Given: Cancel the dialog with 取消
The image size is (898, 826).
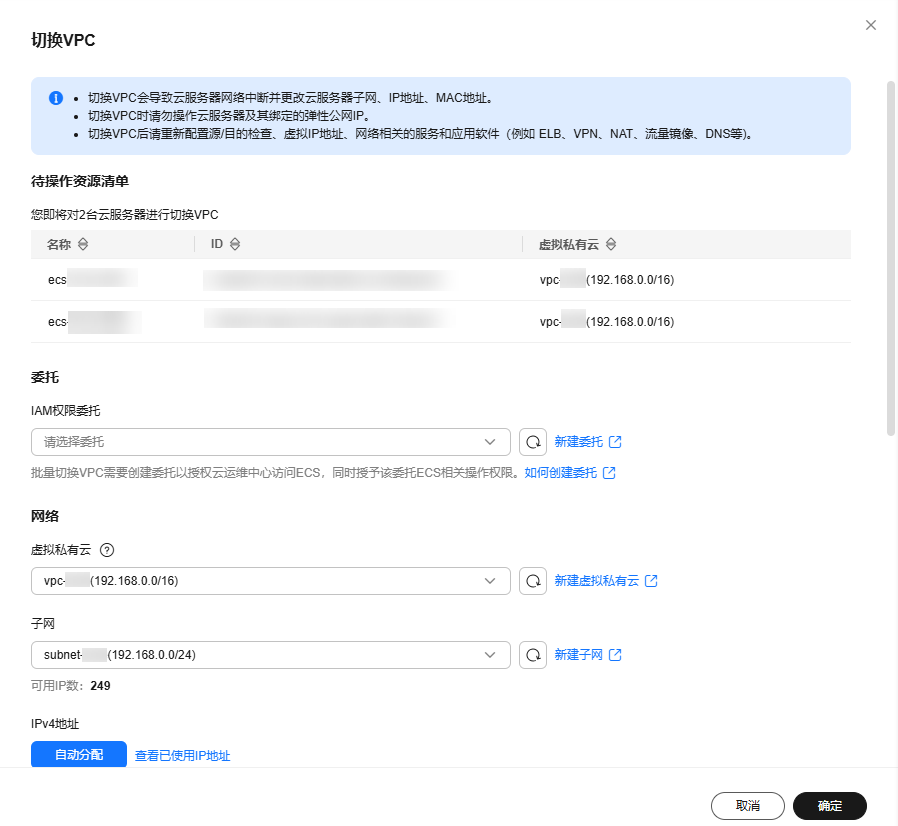Looking at the screenshot, I should tap(747, 805).
